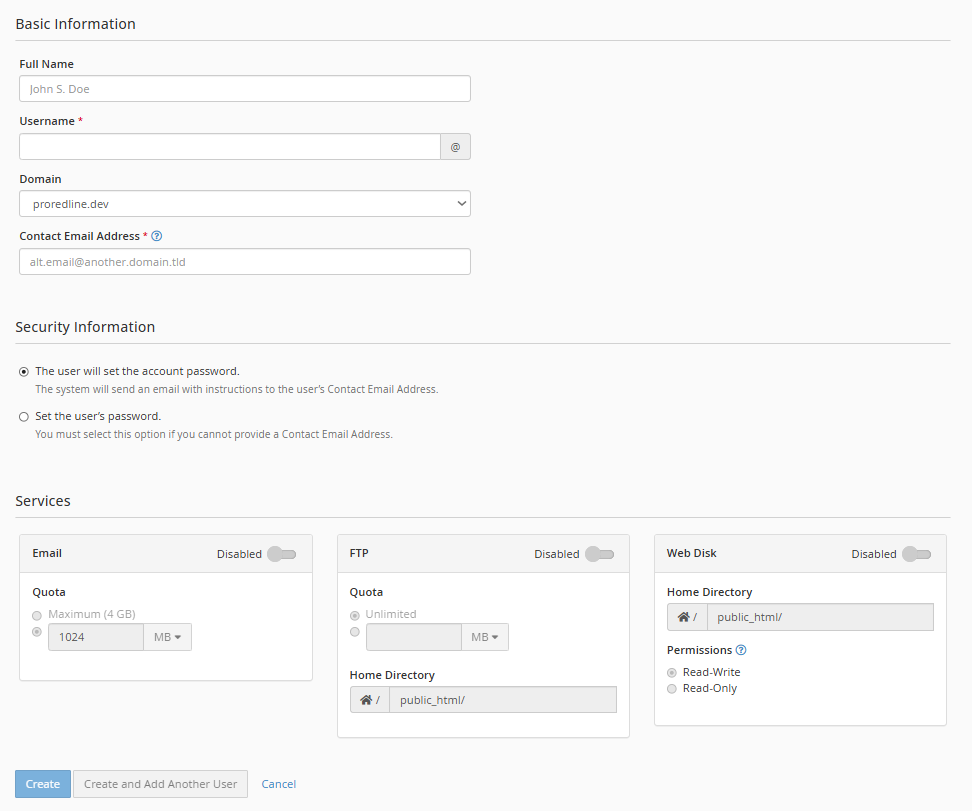
Task: Enable the Email service toggle
Action: (281, 554)
